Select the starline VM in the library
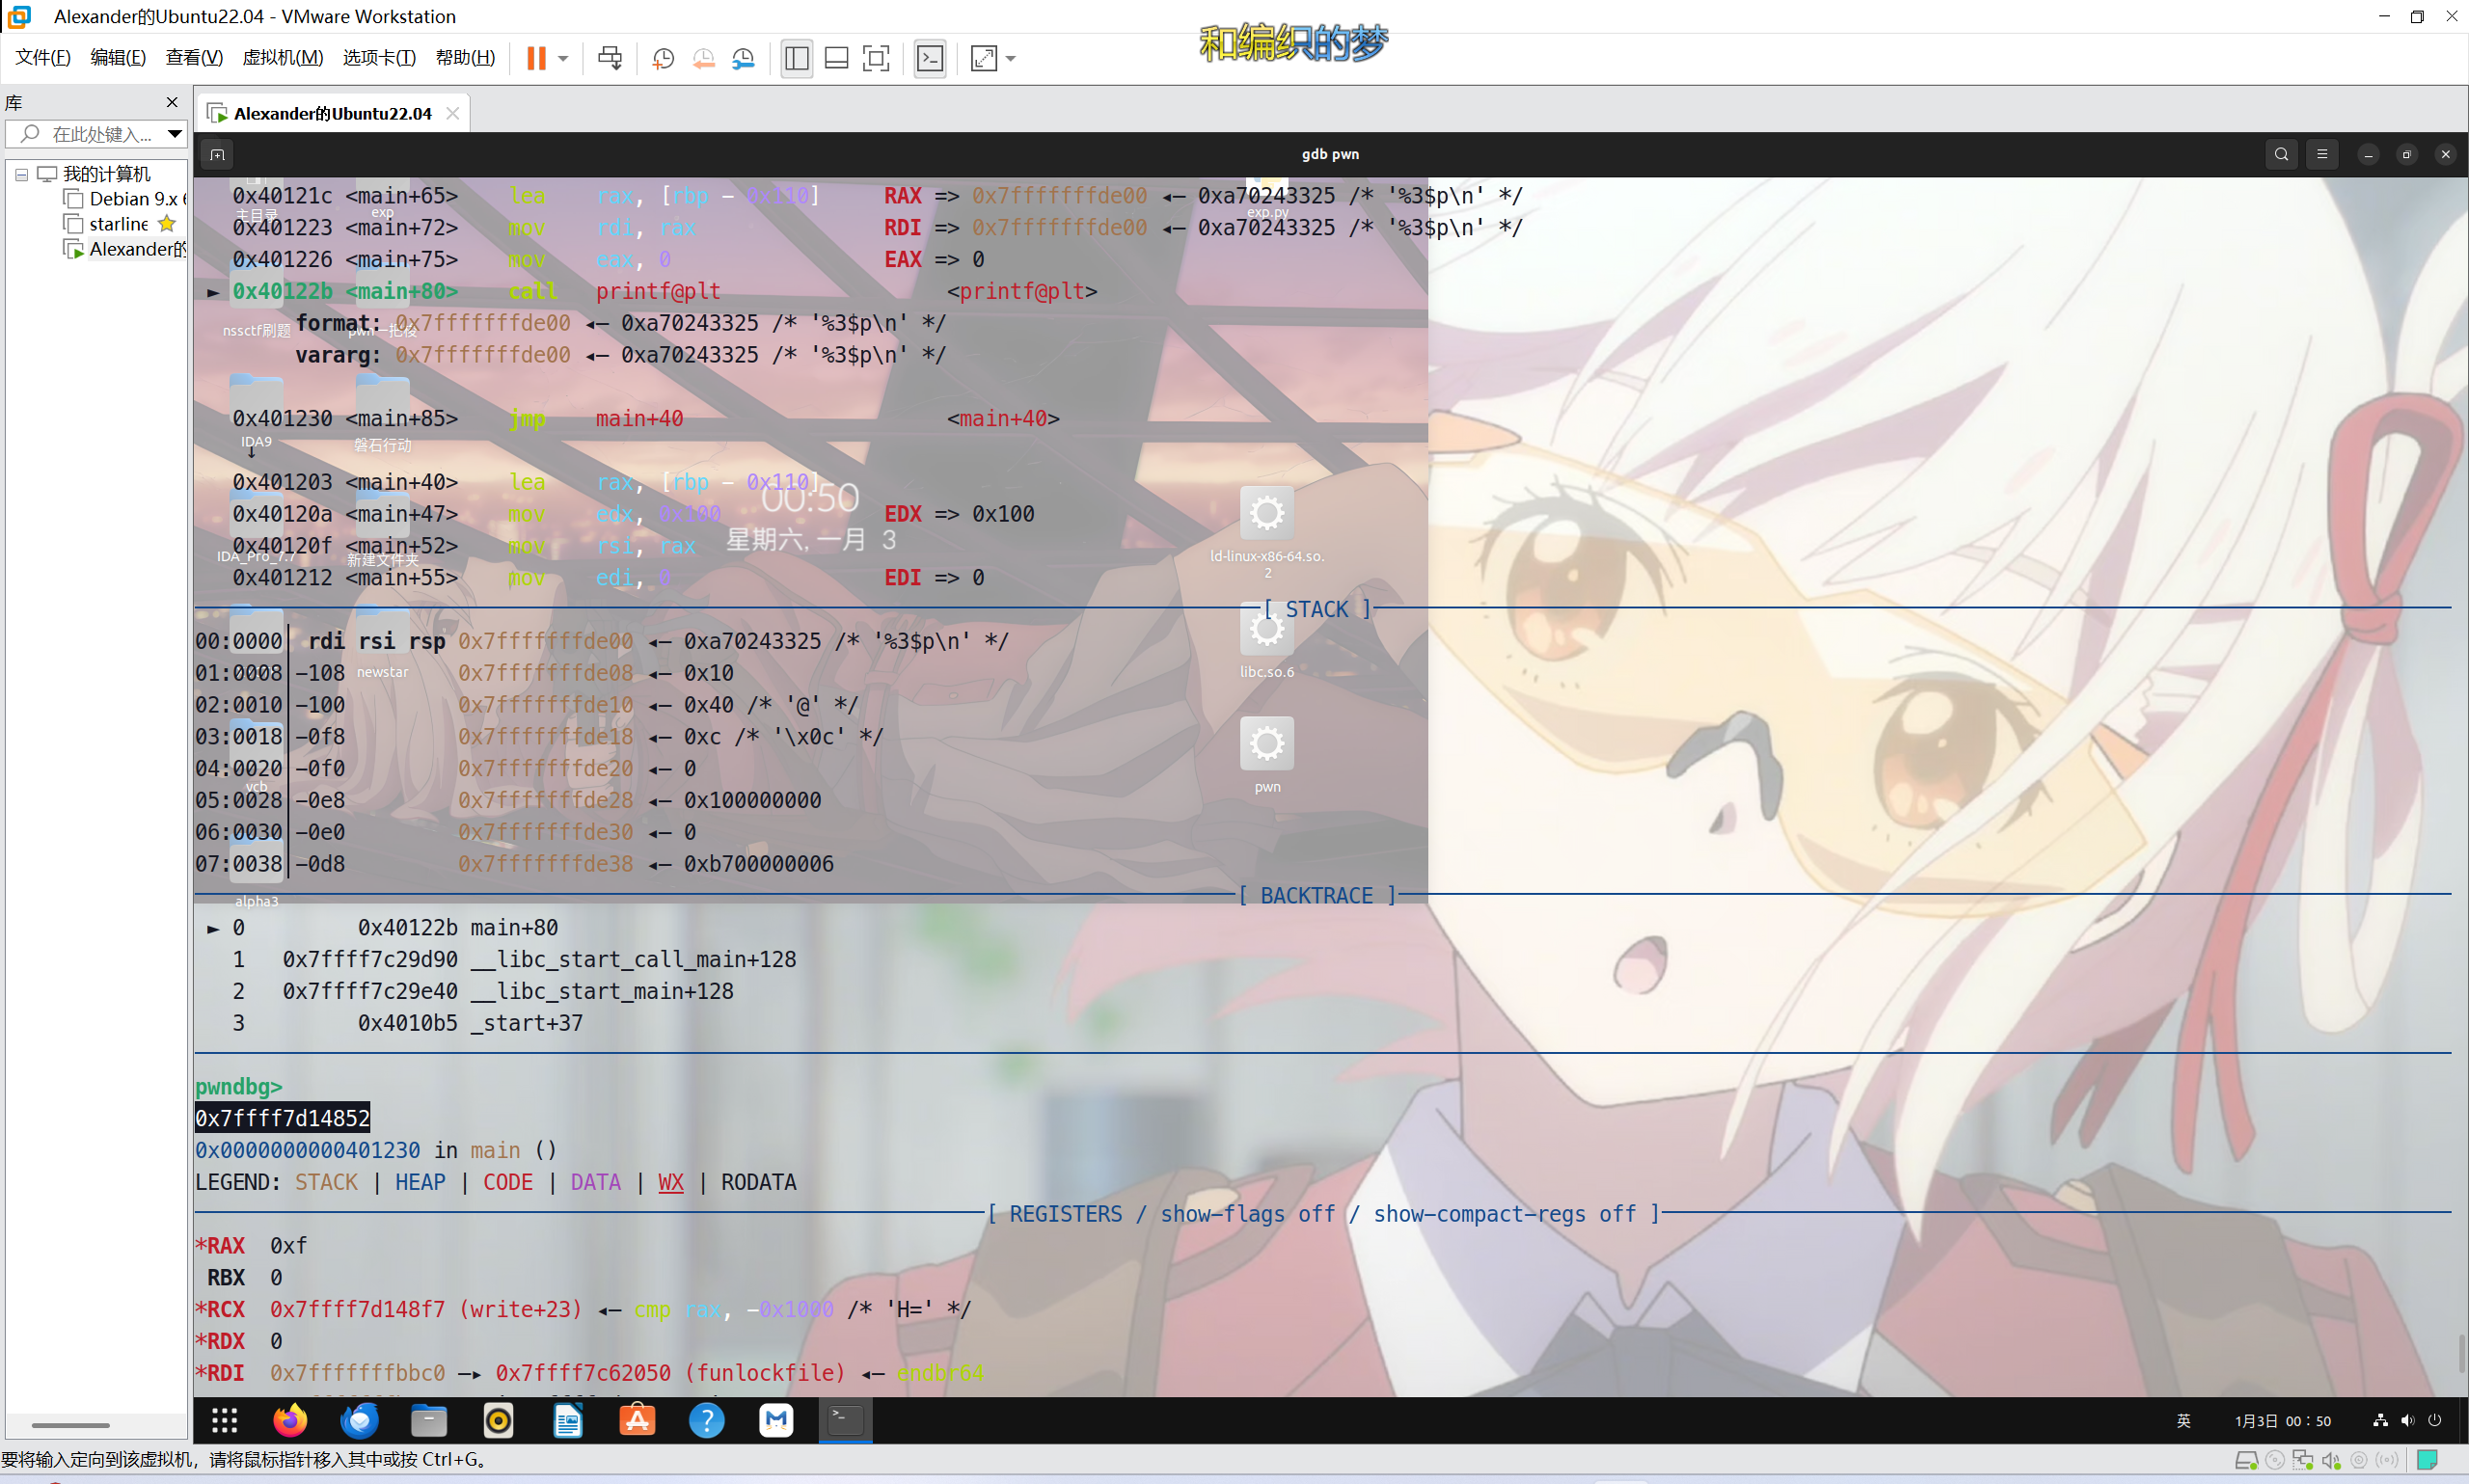The image size is (2469, 1484). [x=117, y=223]
